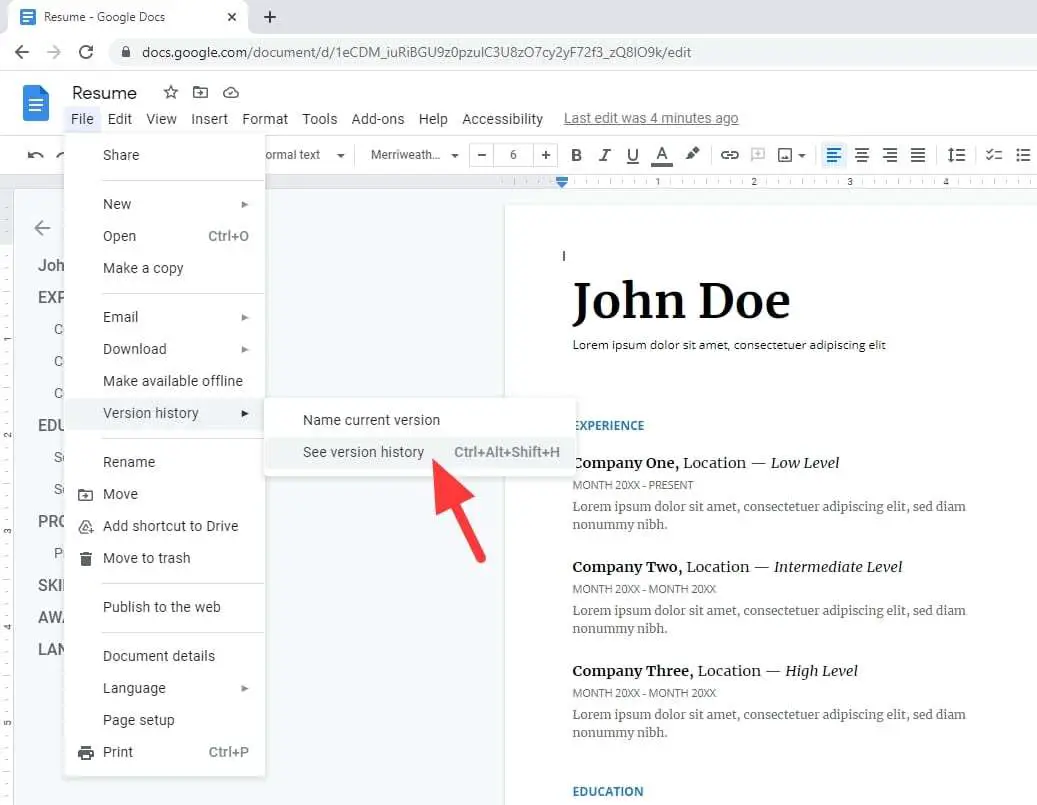Select See version history
Image resolution: width=1037 pixels, height=805 pixels.
pyautogui.click(x=362, y=452)
